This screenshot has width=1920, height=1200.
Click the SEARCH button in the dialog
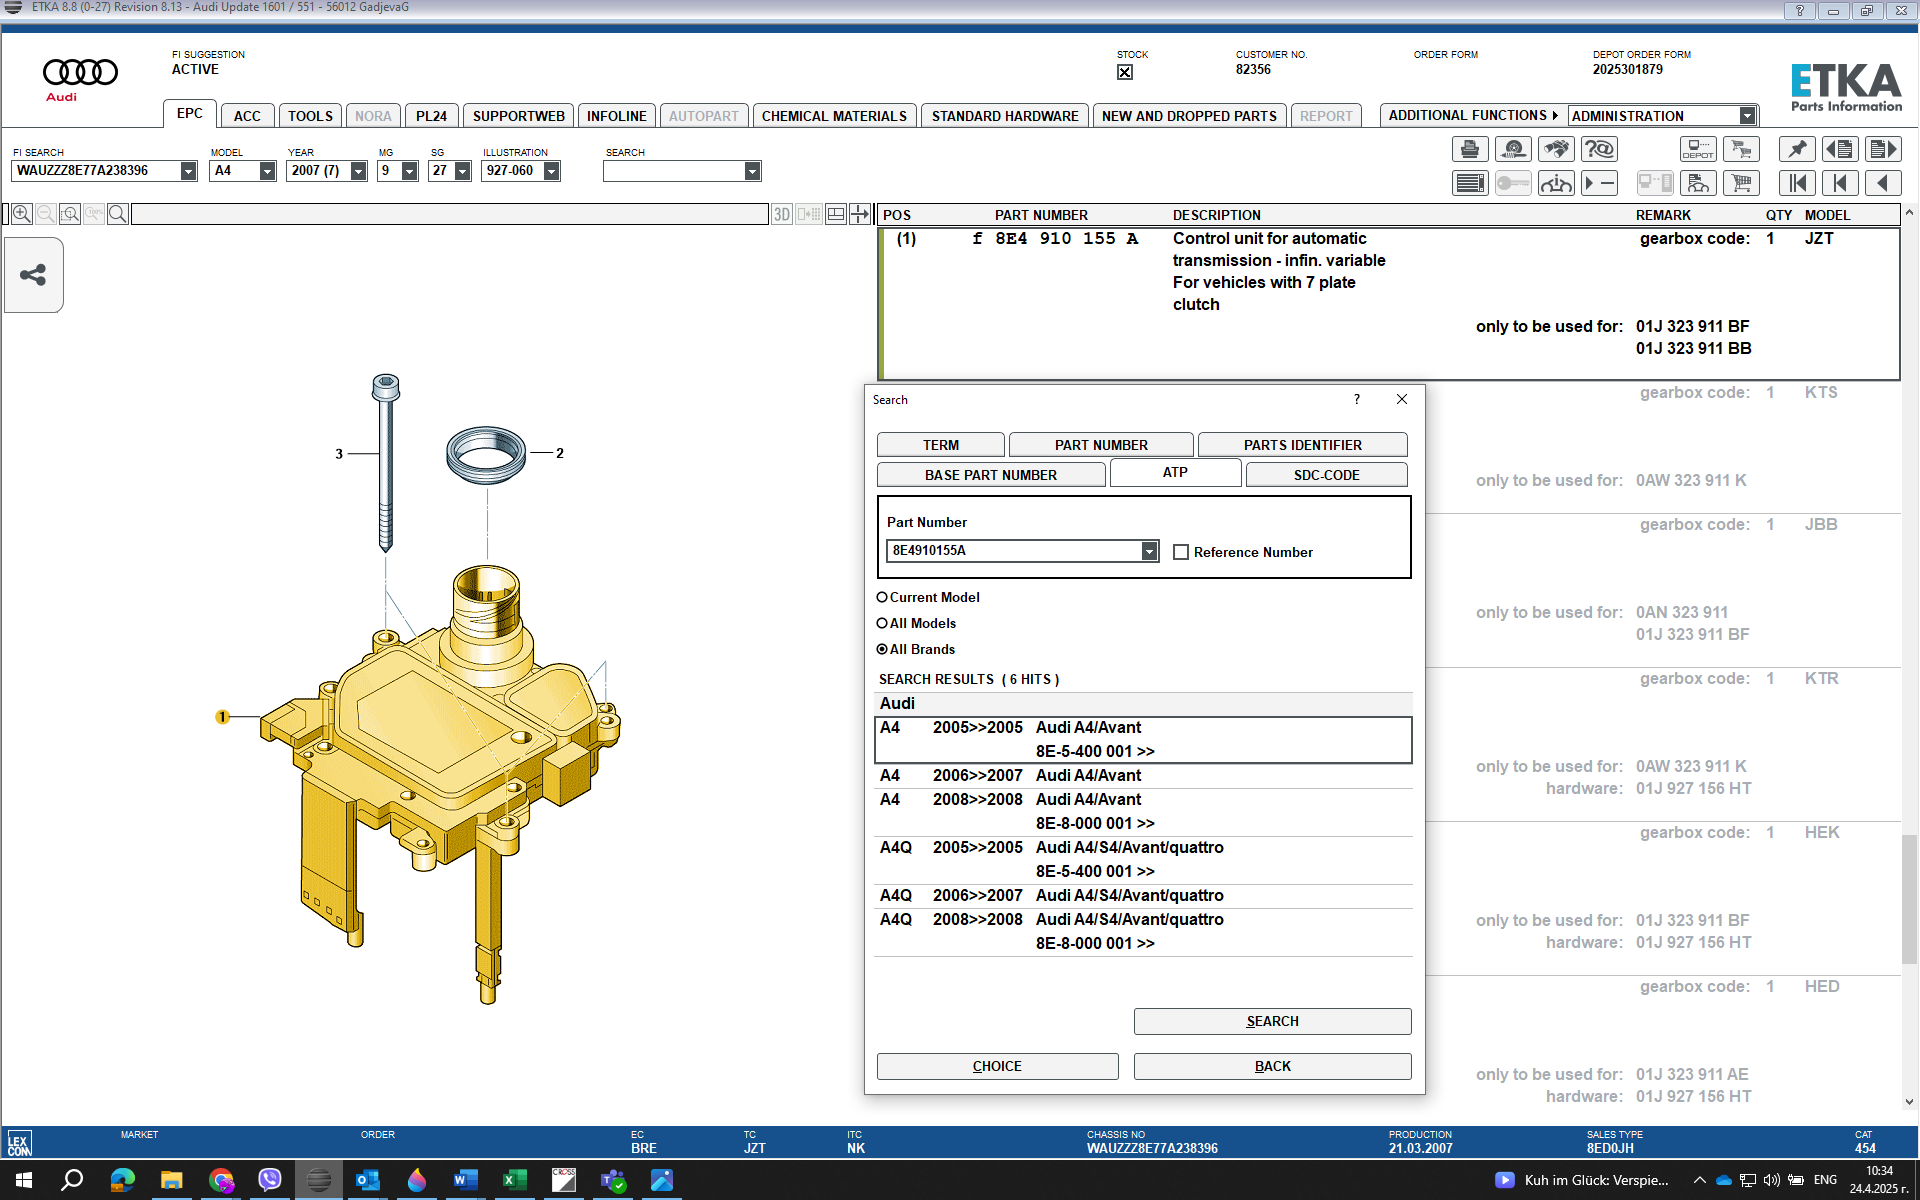point(1272,1021)
